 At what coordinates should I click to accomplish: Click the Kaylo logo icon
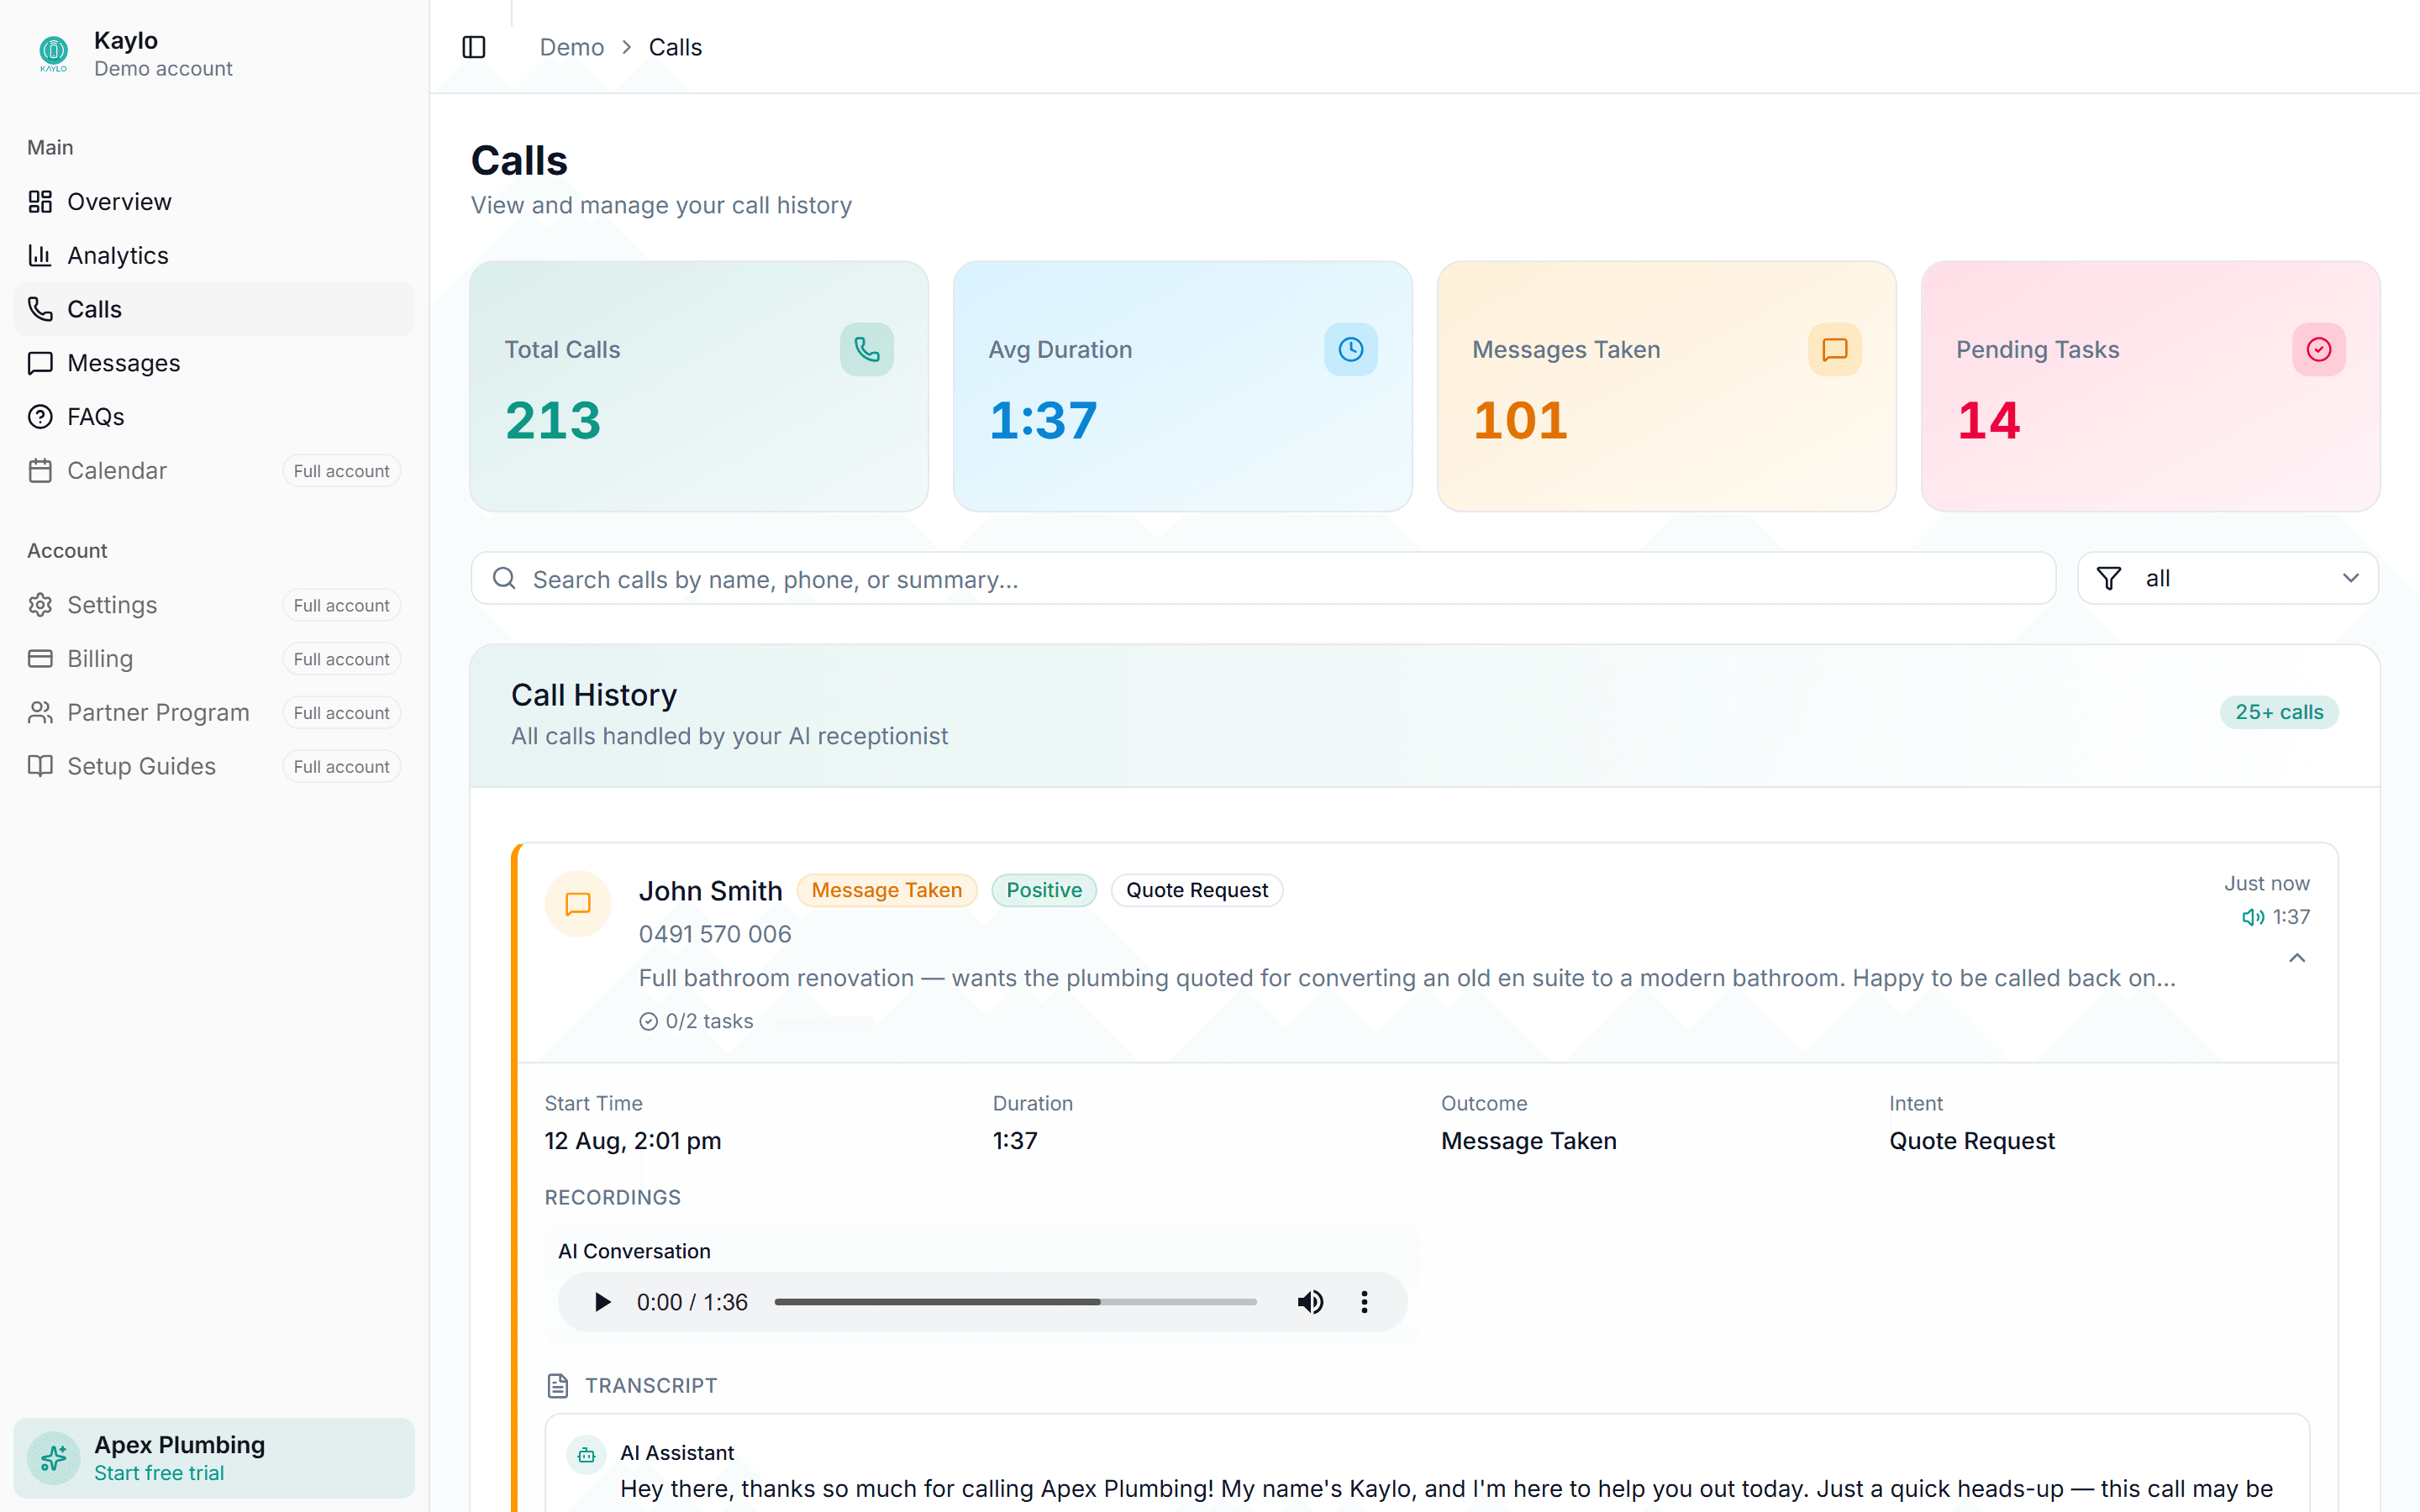tap(54, 53)
